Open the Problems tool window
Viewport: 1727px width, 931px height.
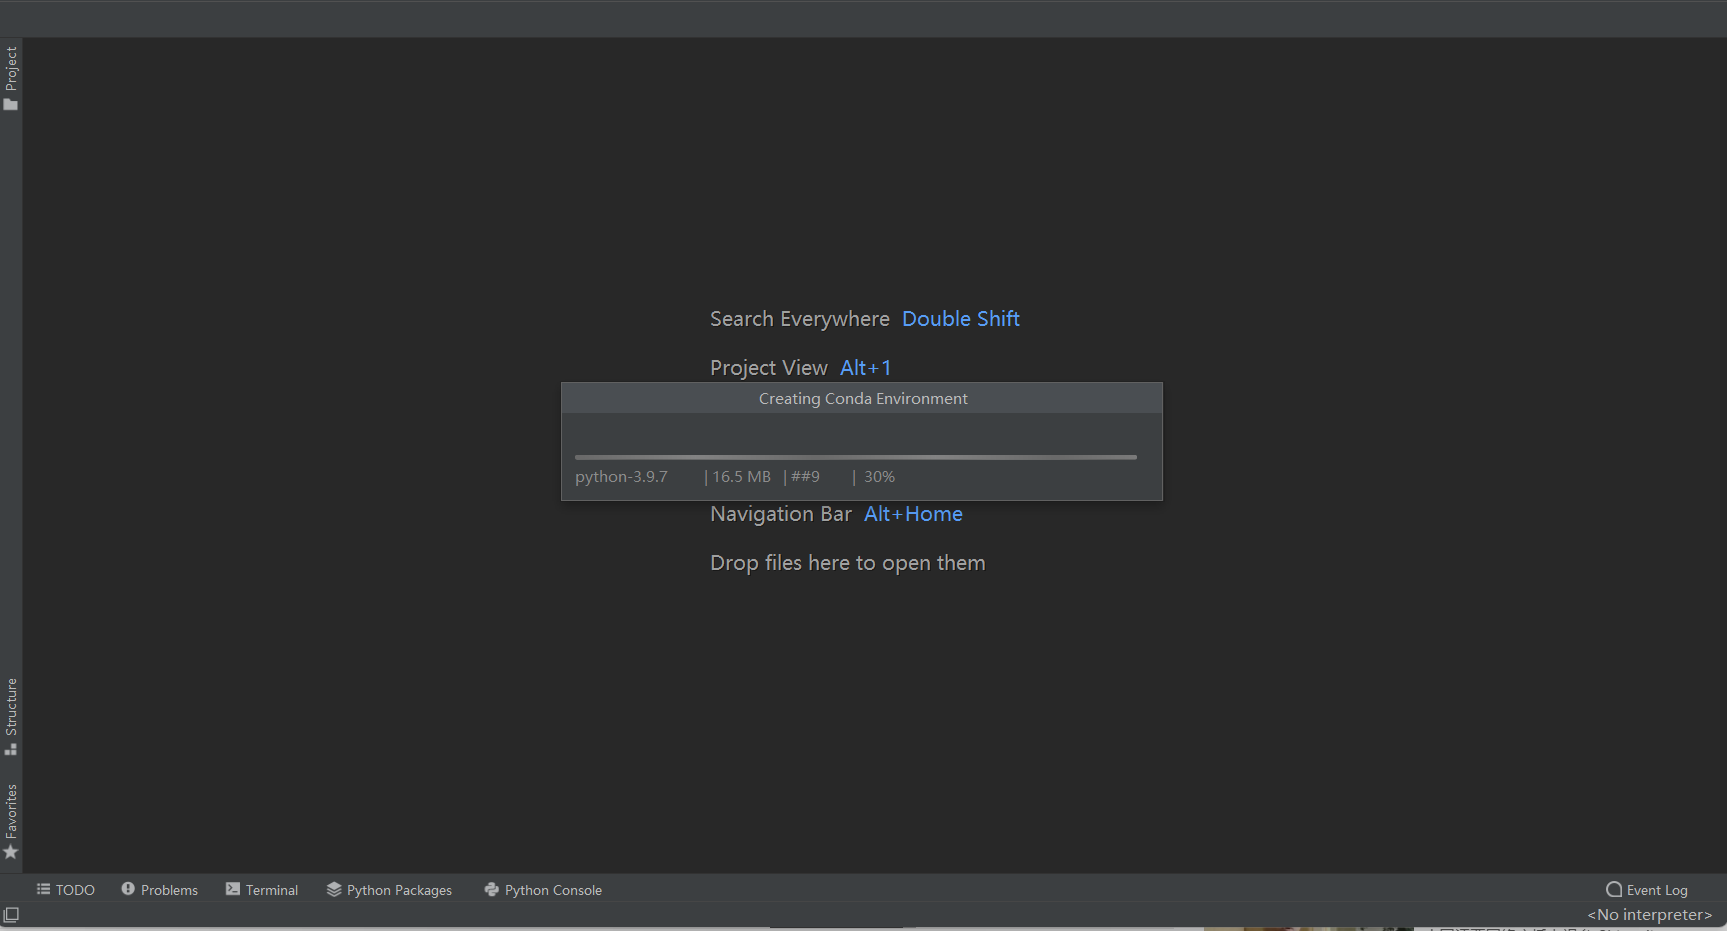(x=160, y=890)
